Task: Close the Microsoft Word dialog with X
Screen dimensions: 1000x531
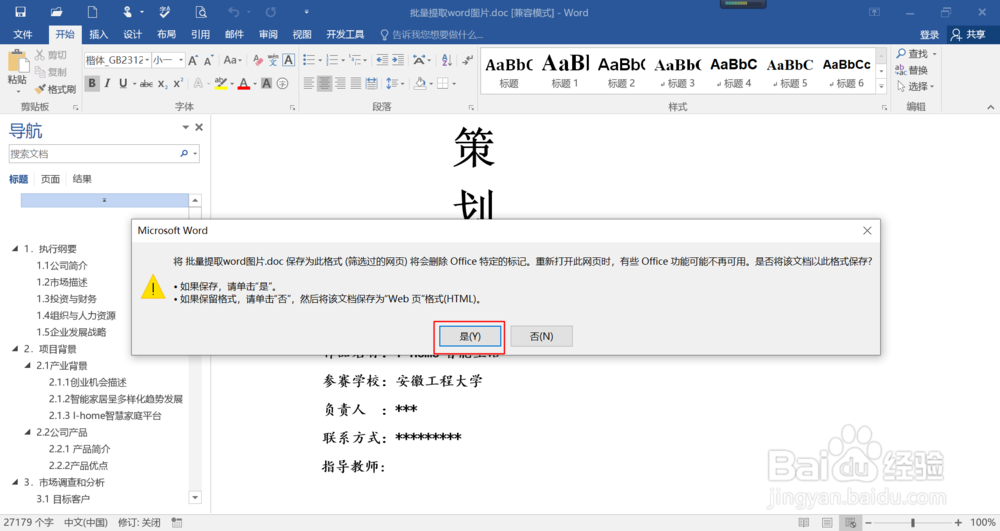Action: click(867, 231)
